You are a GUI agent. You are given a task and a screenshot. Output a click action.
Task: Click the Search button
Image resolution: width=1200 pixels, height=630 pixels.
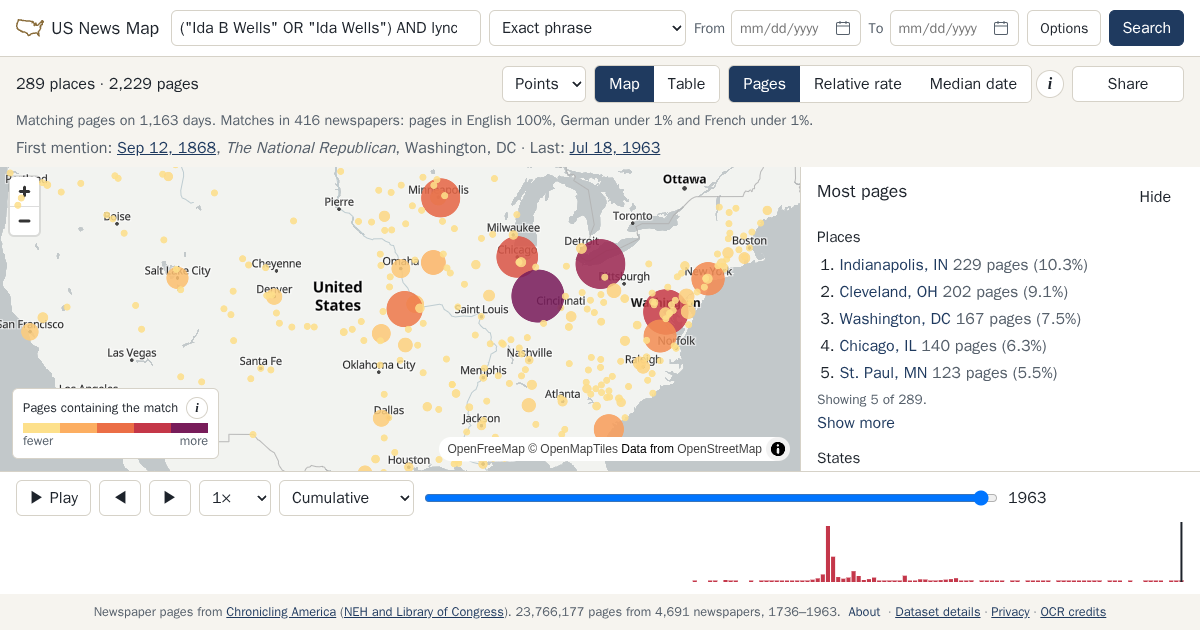coord(1146,28)
